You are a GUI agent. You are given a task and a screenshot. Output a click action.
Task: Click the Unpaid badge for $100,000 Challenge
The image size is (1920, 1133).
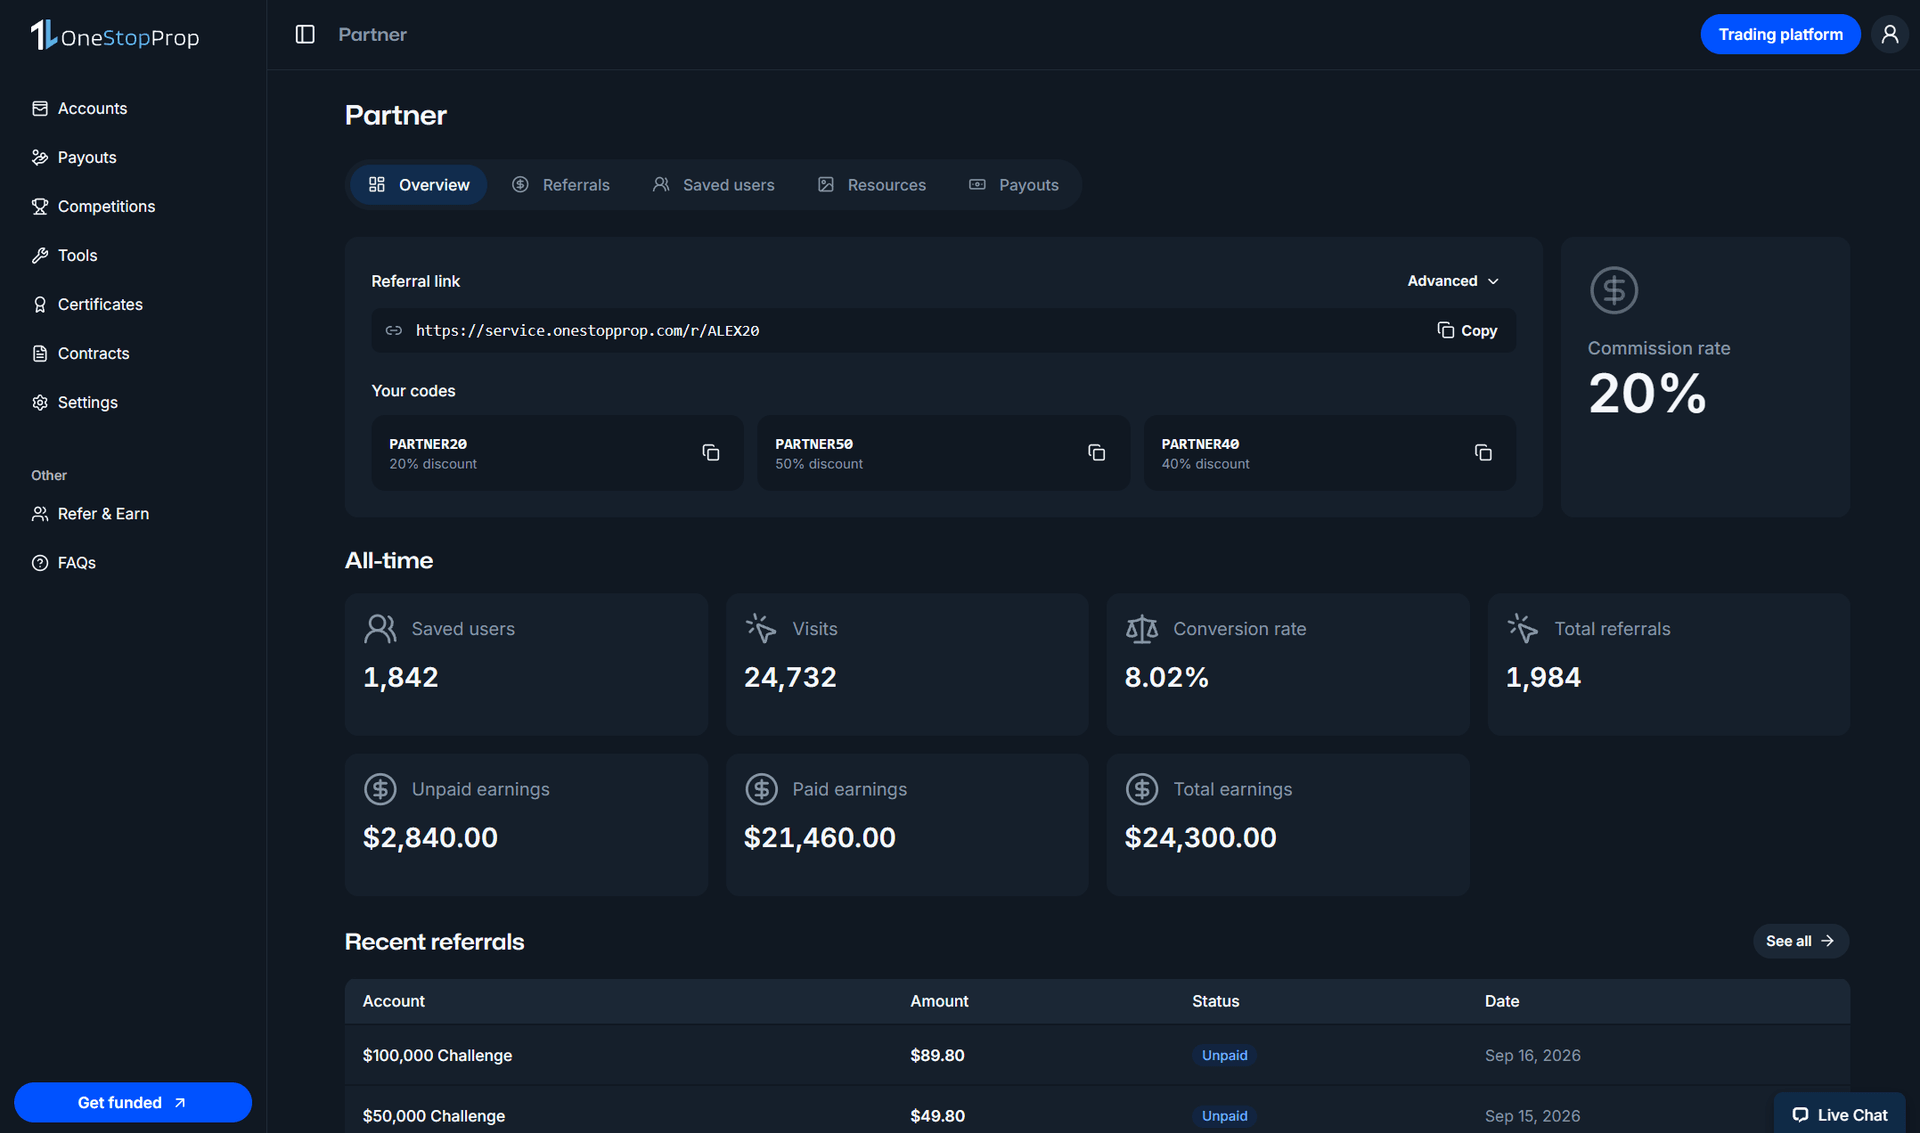tap(1224, 1055)
